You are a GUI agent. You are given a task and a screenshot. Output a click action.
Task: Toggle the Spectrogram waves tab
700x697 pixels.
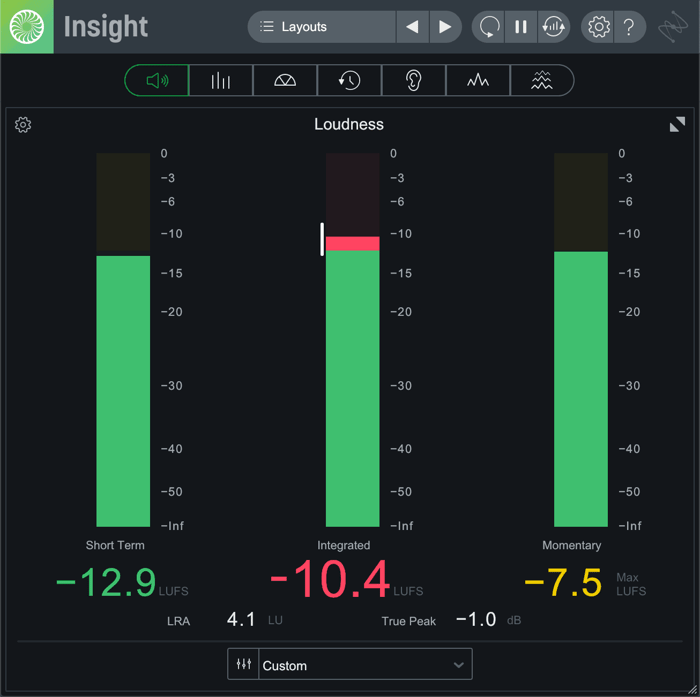click(x=542, y=80)
